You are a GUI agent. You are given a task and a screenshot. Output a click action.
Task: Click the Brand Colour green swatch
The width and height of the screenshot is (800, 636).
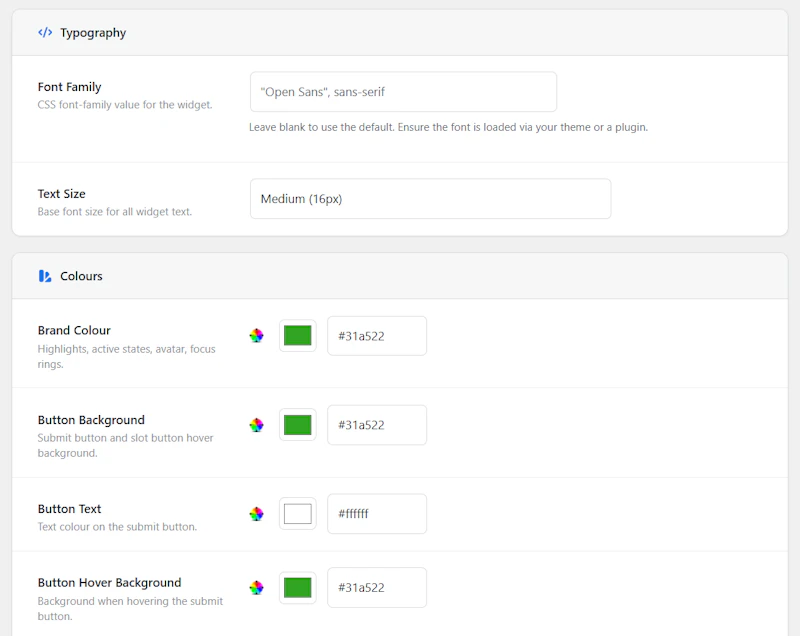[297, 336]
